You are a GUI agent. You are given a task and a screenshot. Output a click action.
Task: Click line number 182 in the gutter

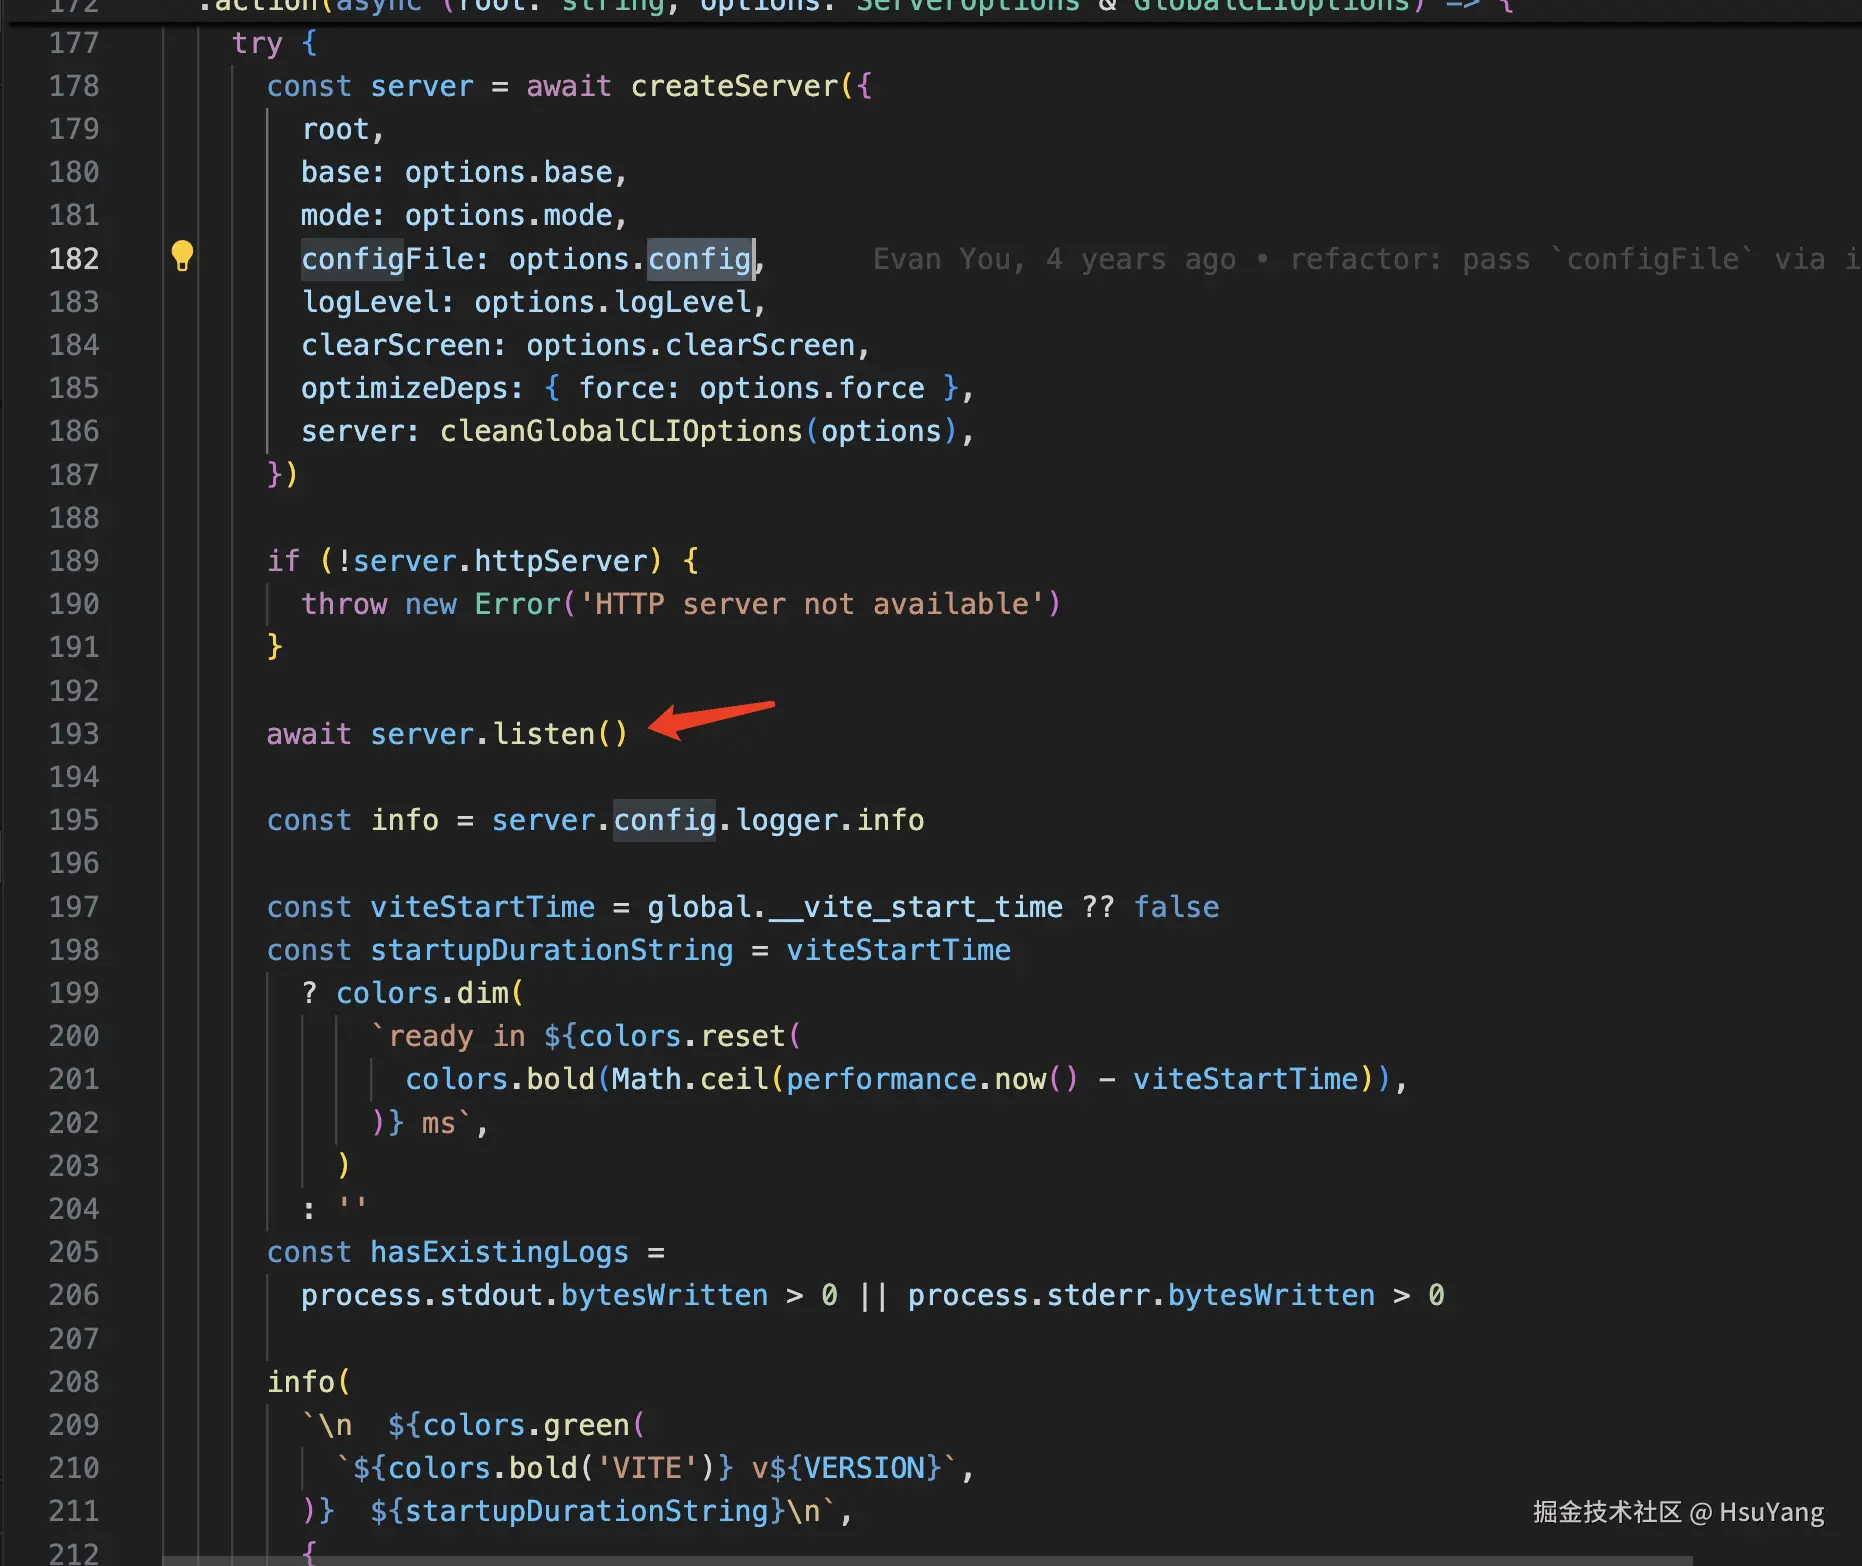tap(74, 259)
